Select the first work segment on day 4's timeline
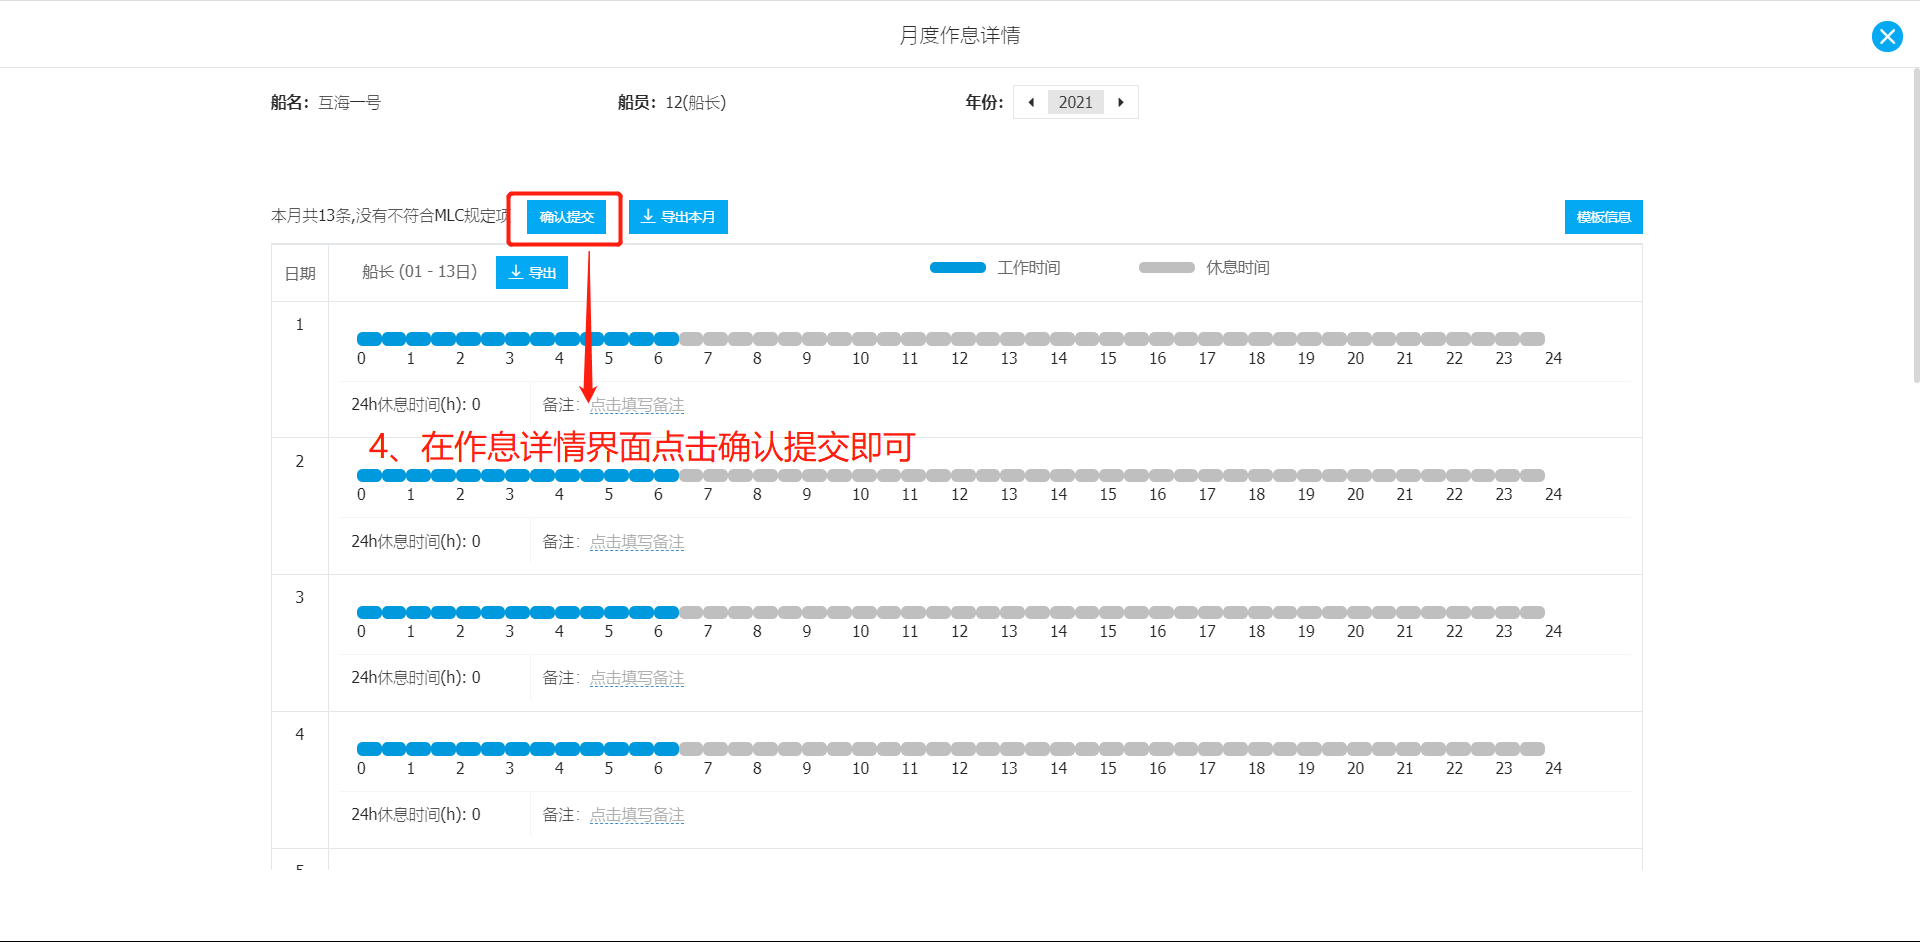Image resolution: width=1920 pixels, height=942 pixels. [x=369, y=749]
